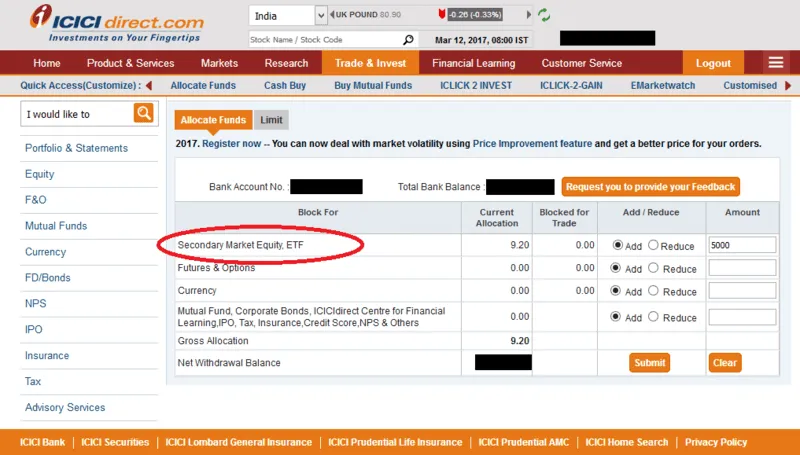Click the Secondary Market Equity amount field
The height and width of the screenshot is (455, 800).
click(x=742, y=245)
